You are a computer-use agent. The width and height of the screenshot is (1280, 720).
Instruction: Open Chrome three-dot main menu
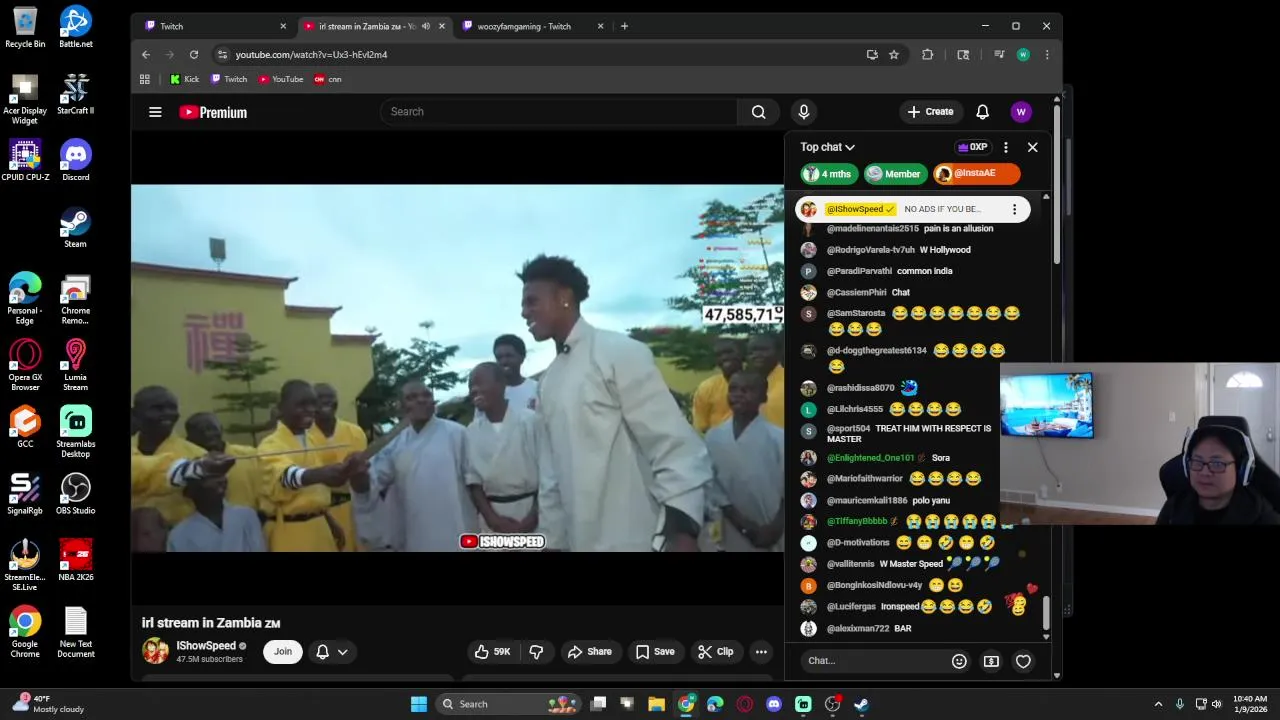click(1047, 55)
